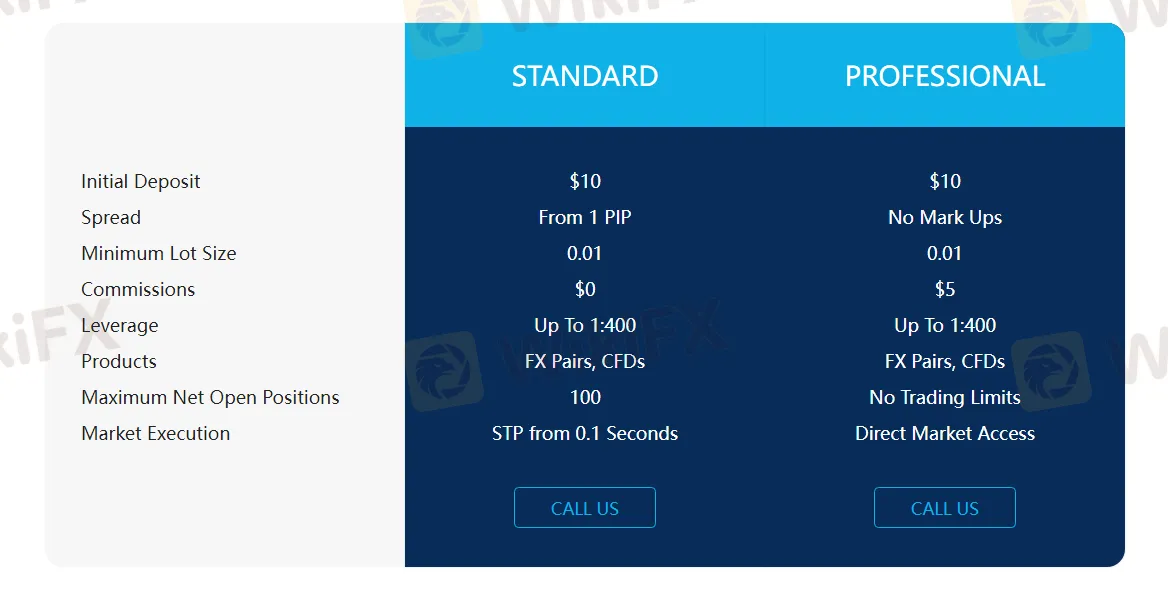Select the Leverage row label
The image size is (1168, 599).
[119, 325]
